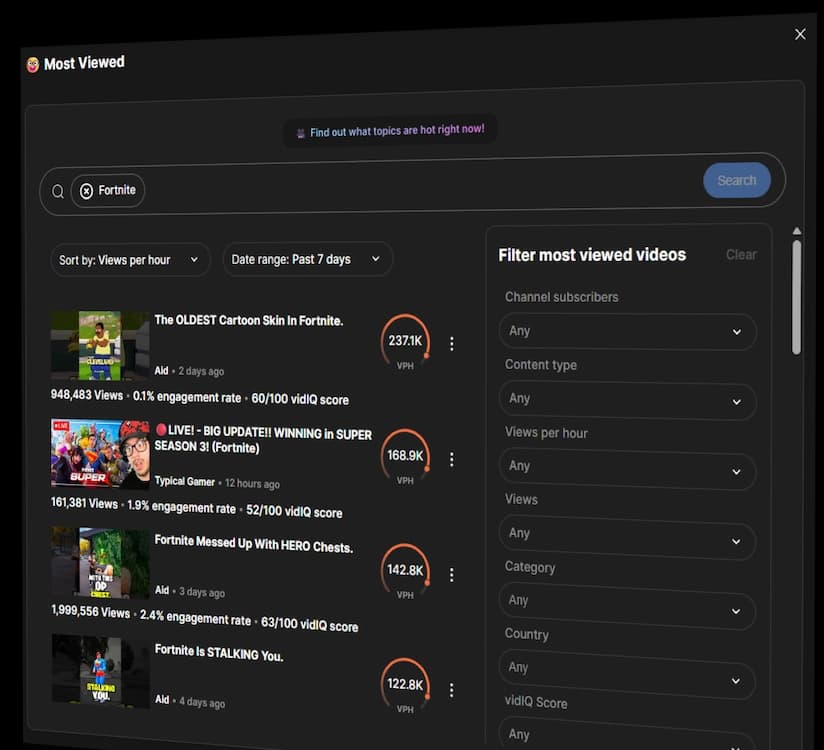Open the three-dot menu on OLDEST Cartoon Skin video
Viewport: 824px width, 750px height.
452,342
